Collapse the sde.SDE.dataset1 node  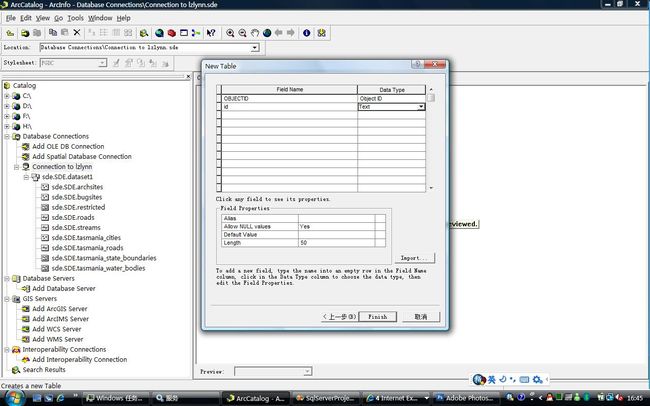click(26, 177)
